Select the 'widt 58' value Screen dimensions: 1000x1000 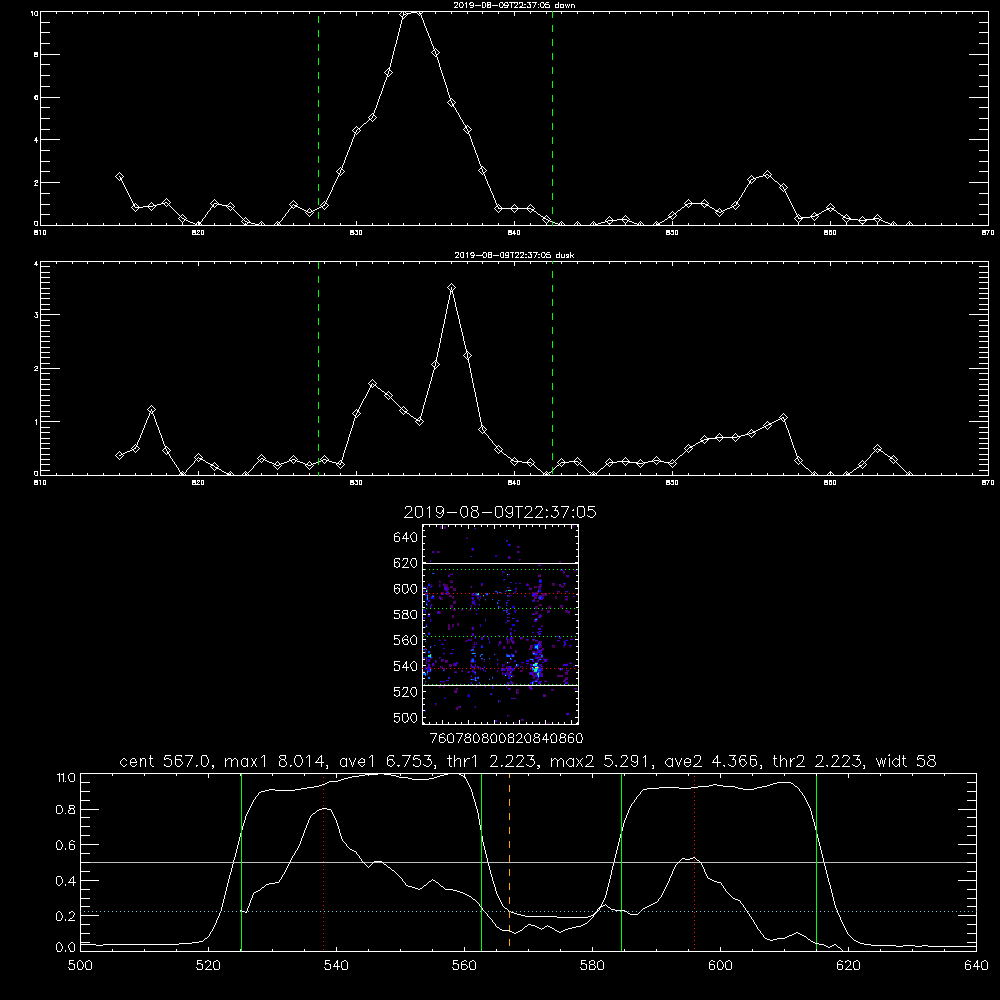[x=906, y=761]
